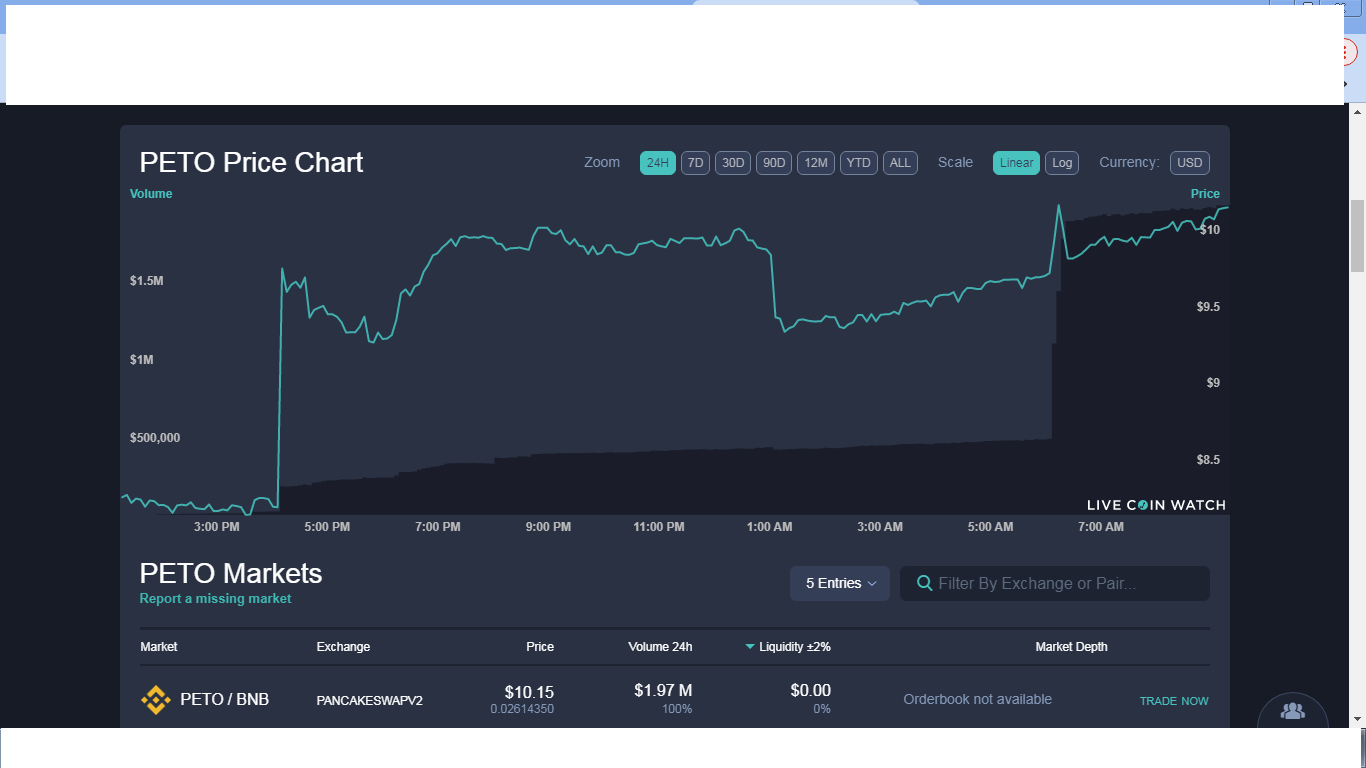
Task: Click the 1:00 AM time axis label
Action: coord(769,527)
